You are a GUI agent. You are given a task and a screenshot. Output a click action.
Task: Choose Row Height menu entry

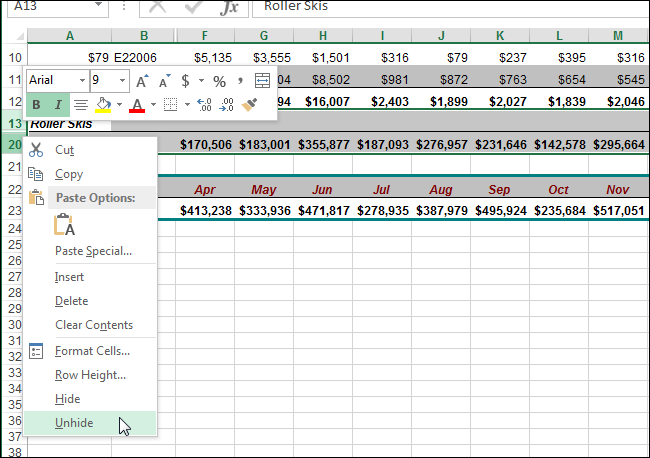coord(90,375)
